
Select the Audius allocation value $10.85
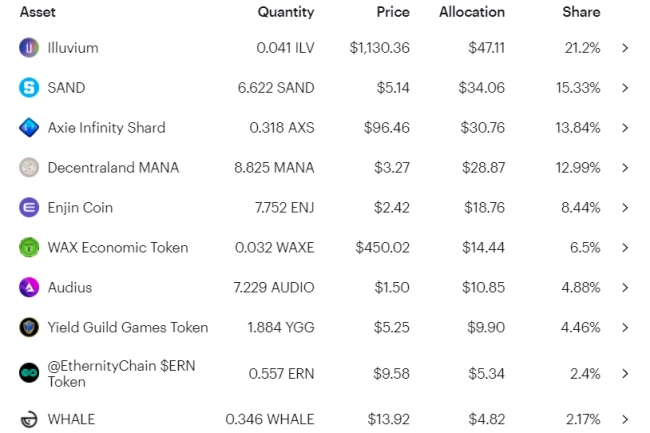coord(484,288)
